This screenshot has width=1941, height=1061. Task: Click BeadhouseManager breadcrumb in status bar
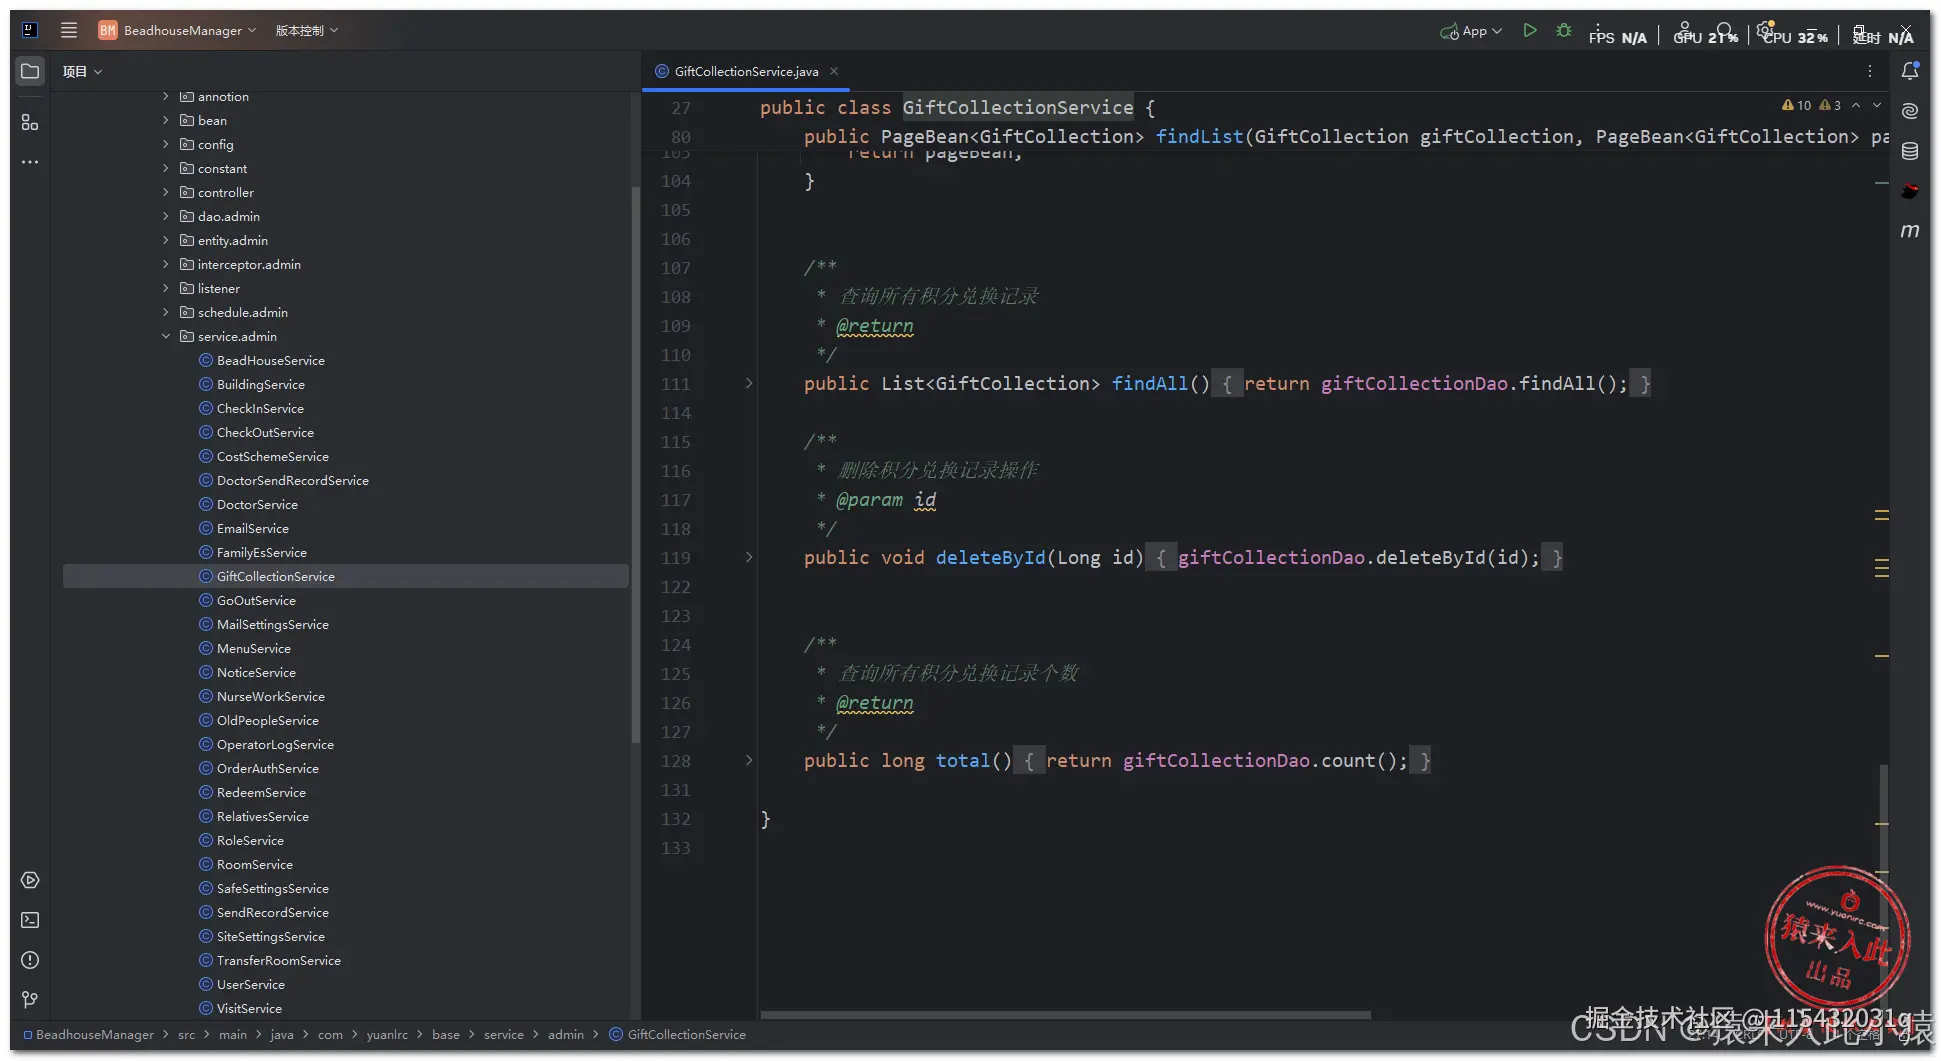(x=95, y=1035)
